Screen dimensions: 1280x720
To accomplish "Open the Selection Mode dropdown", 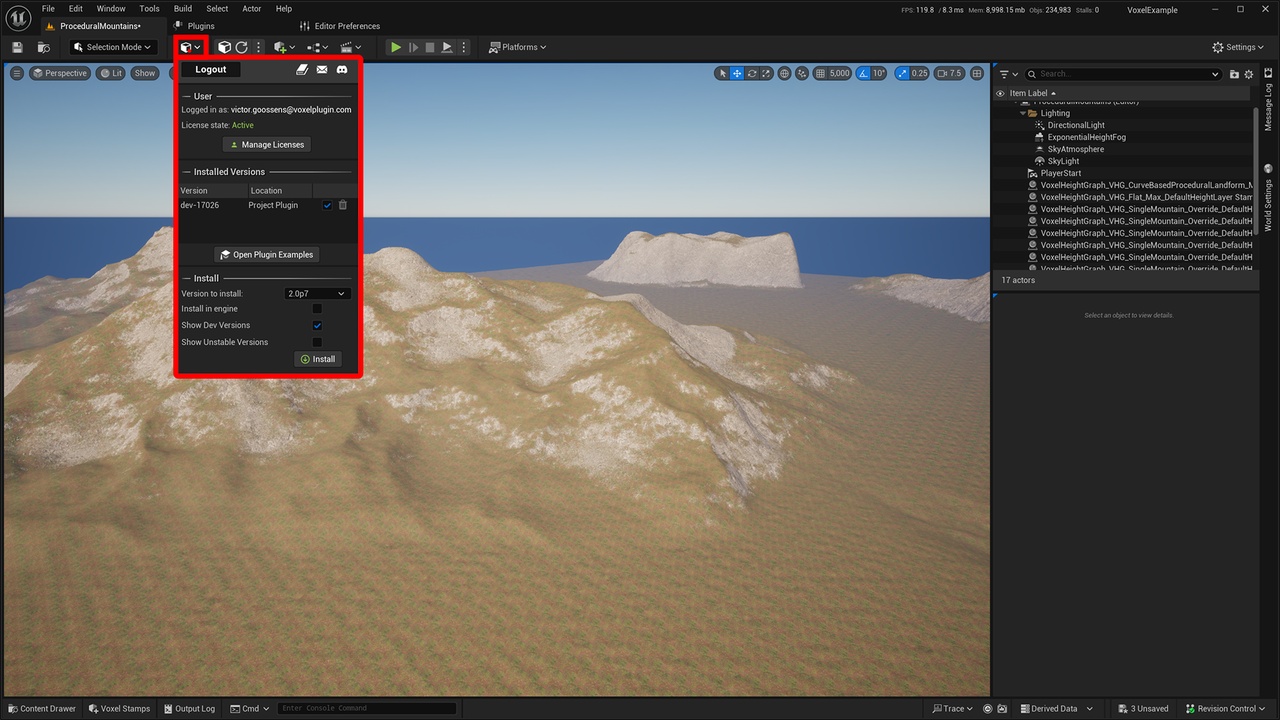I will pyautogui.click(x=113, y=47).
